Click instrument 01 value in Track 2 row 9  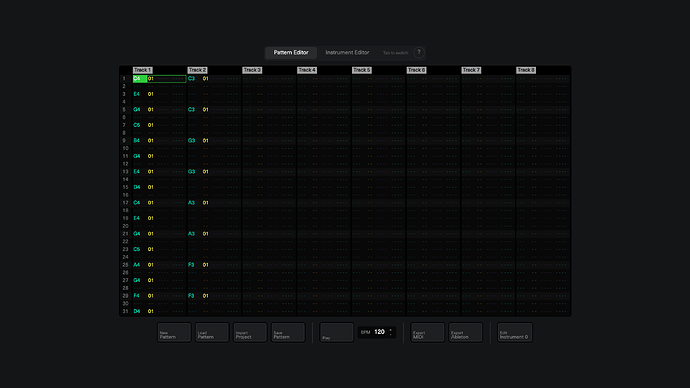[206, 141]
